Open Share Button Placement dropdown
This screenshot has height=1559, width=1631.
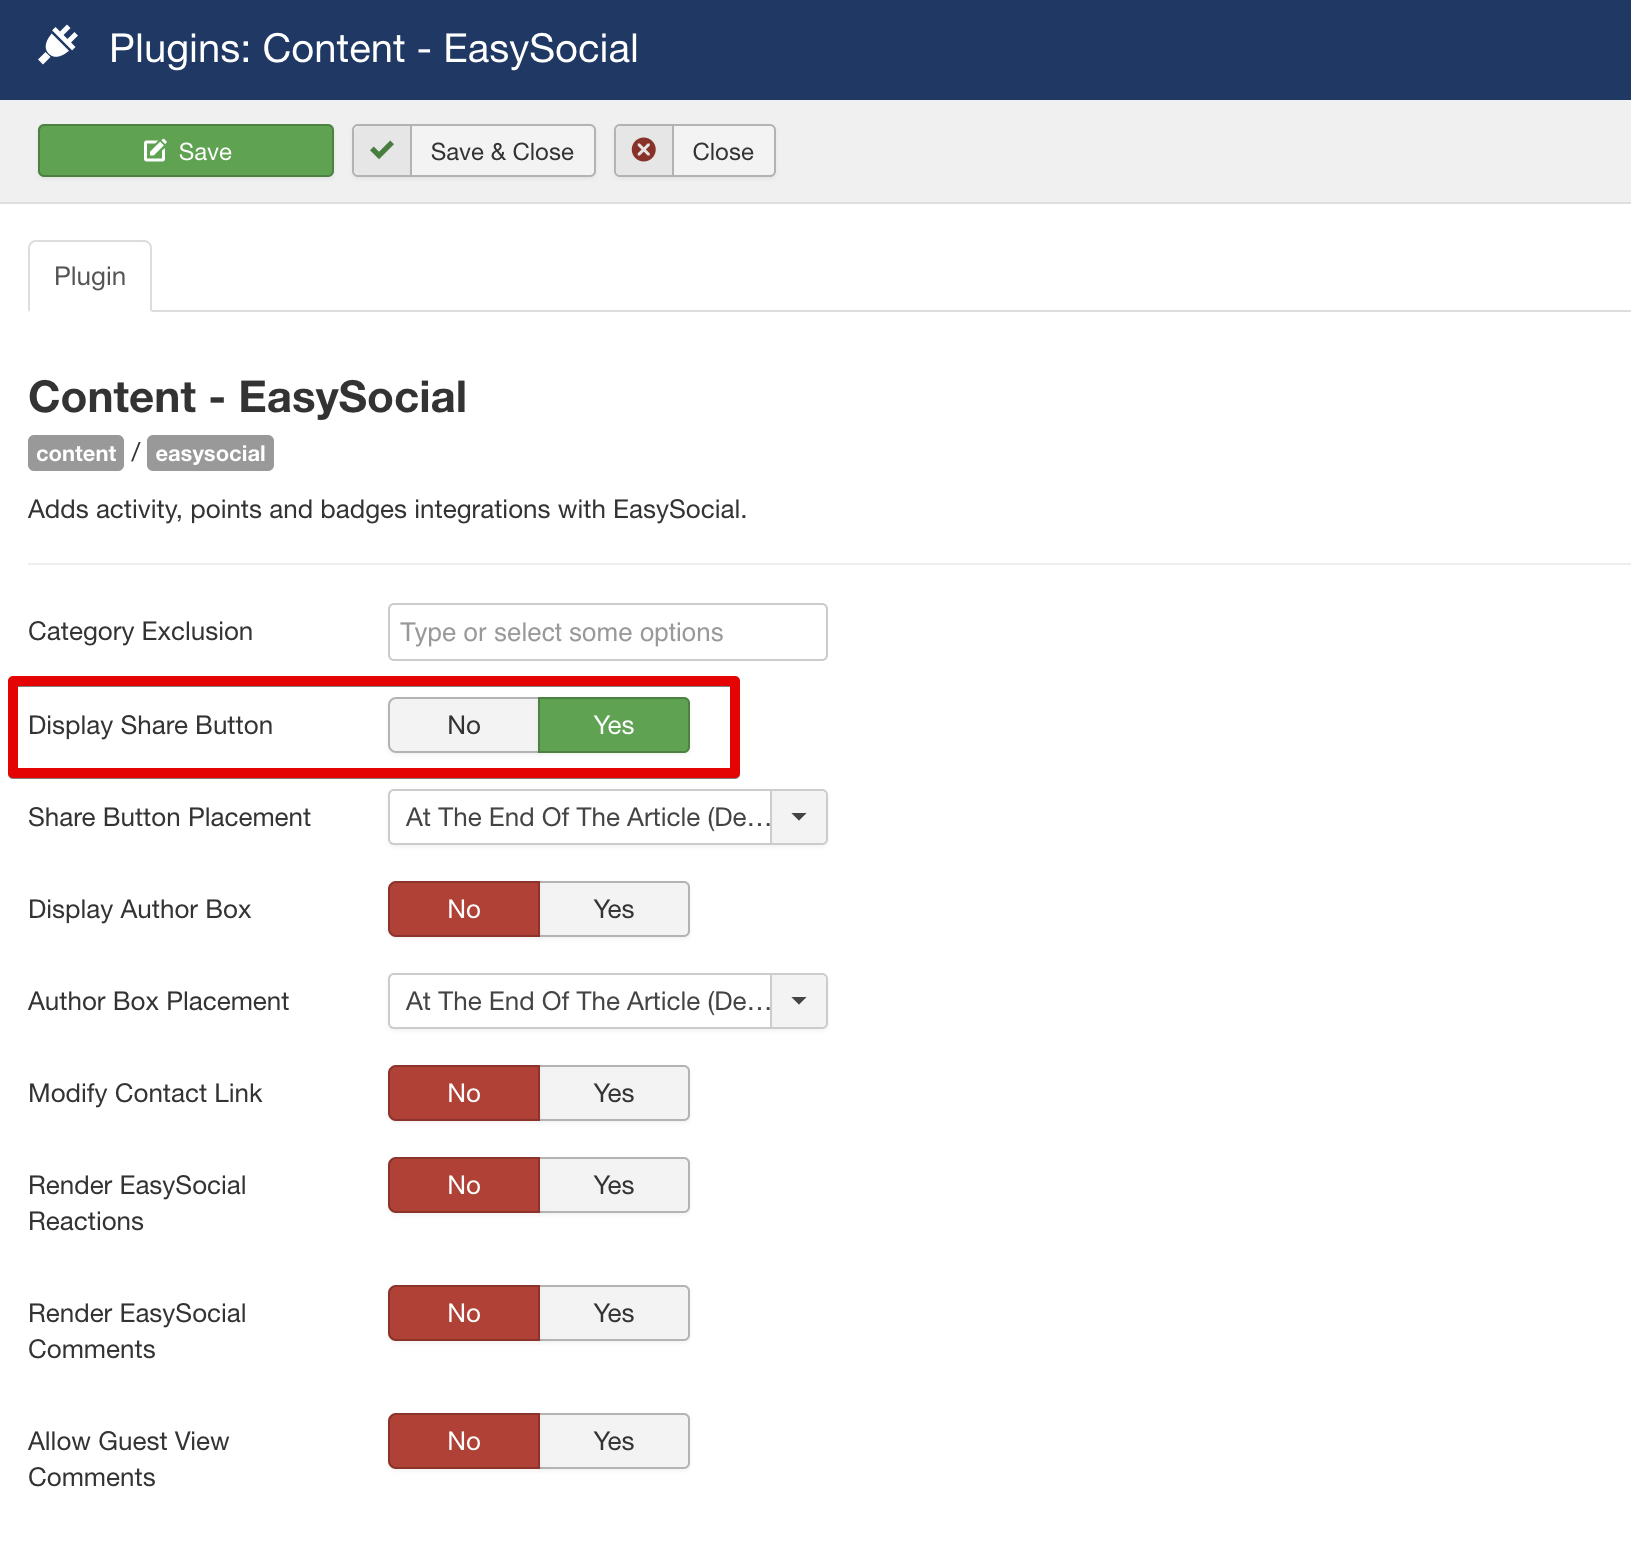click(607, 817)
